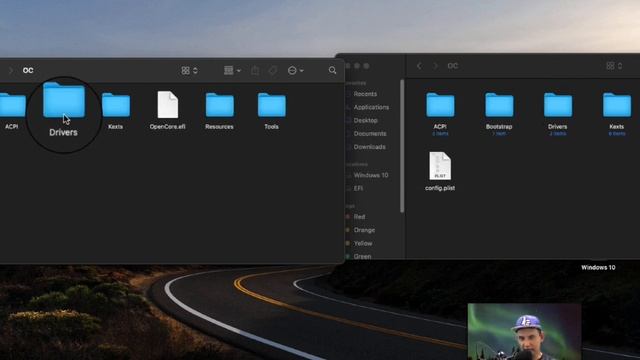Open the Drivers folder in right Finder window

click(558, 105)
